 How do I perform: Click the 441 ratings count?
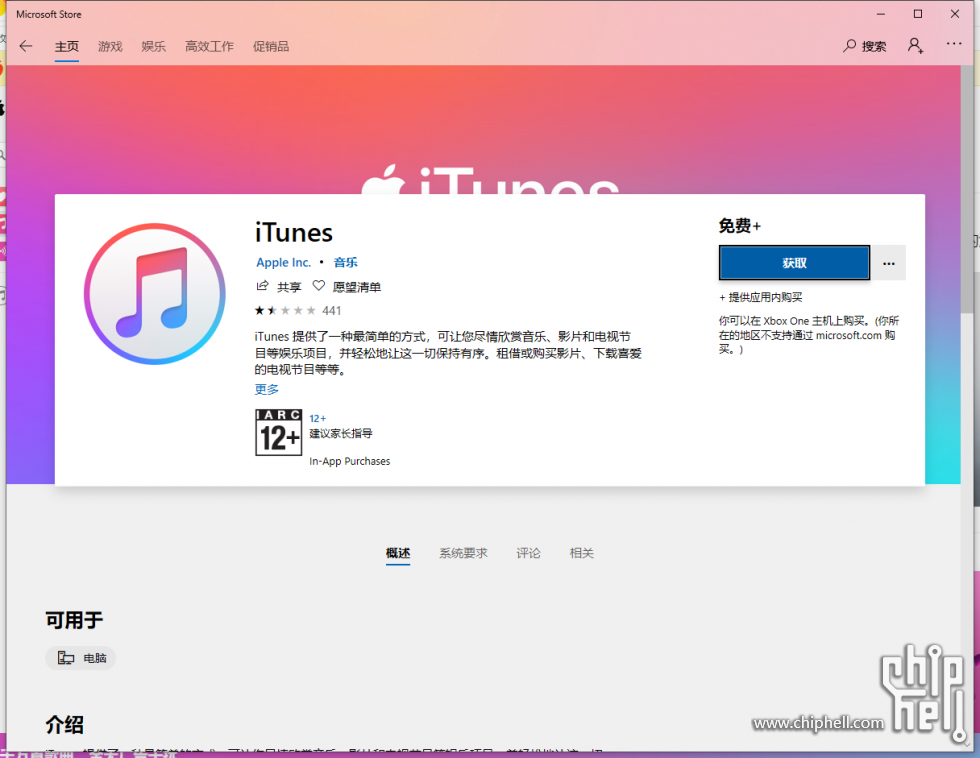[x=332, y=311]
